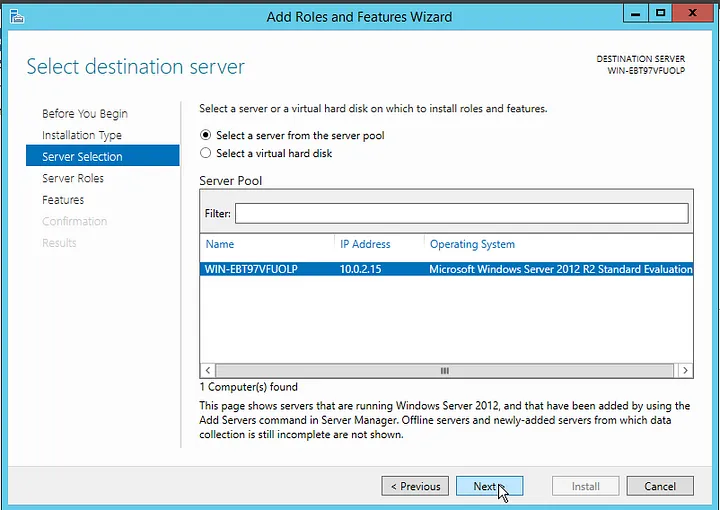Click the destination server name WIN-EBT97VFUOLP header text
The height and width of the screenshot is (510, 720).
(646, 71)
